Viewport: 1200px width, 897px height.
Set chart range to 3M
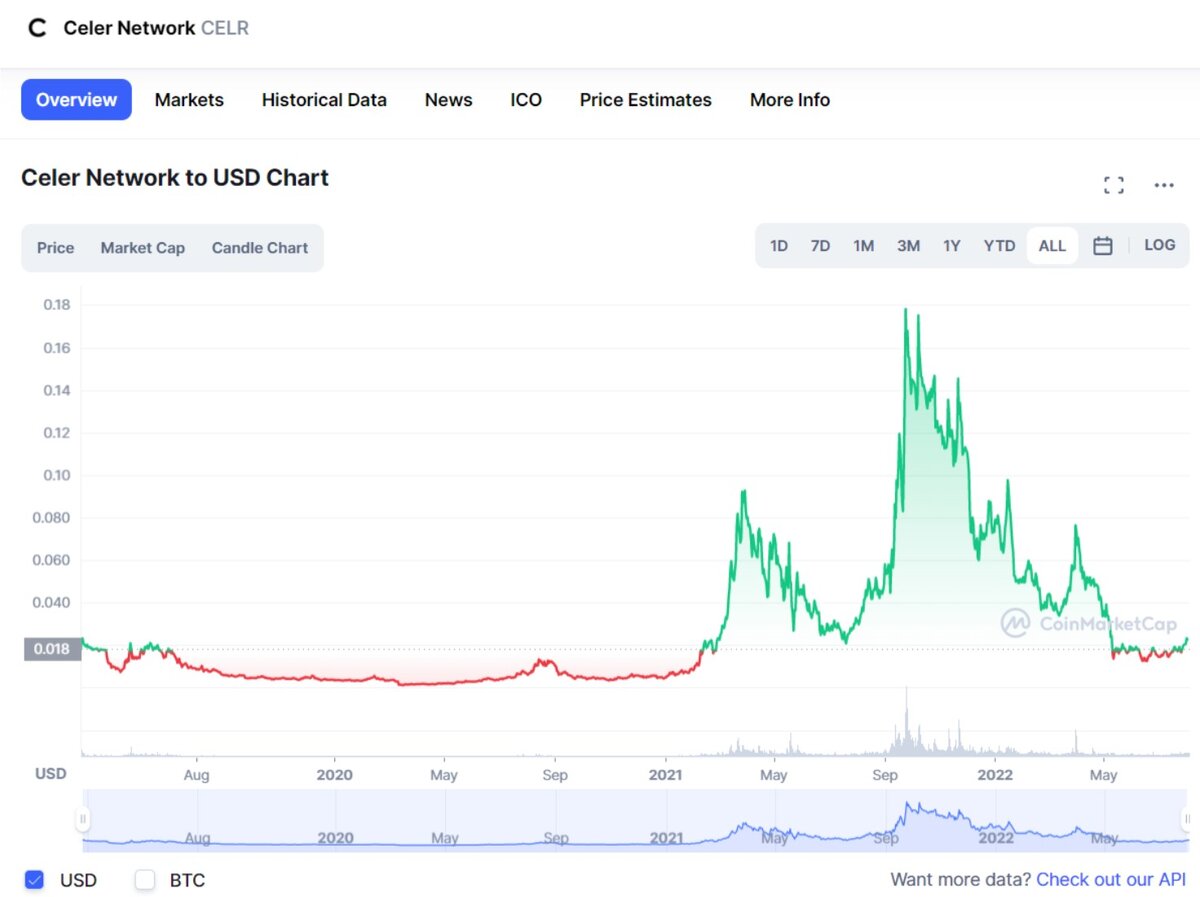(908, 246)
